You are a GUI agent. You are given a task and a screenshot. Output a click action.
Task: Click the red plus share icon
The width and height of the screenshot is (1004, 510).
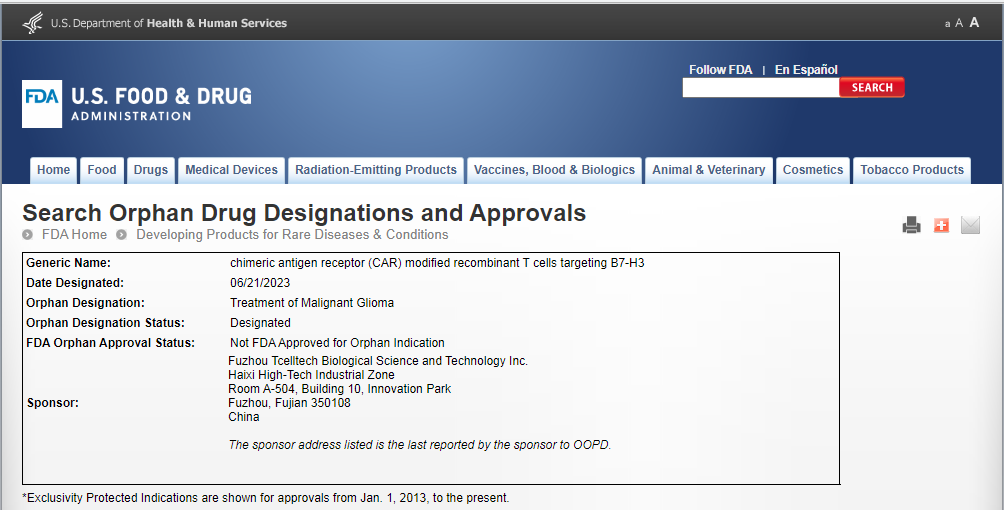(941, 225)
